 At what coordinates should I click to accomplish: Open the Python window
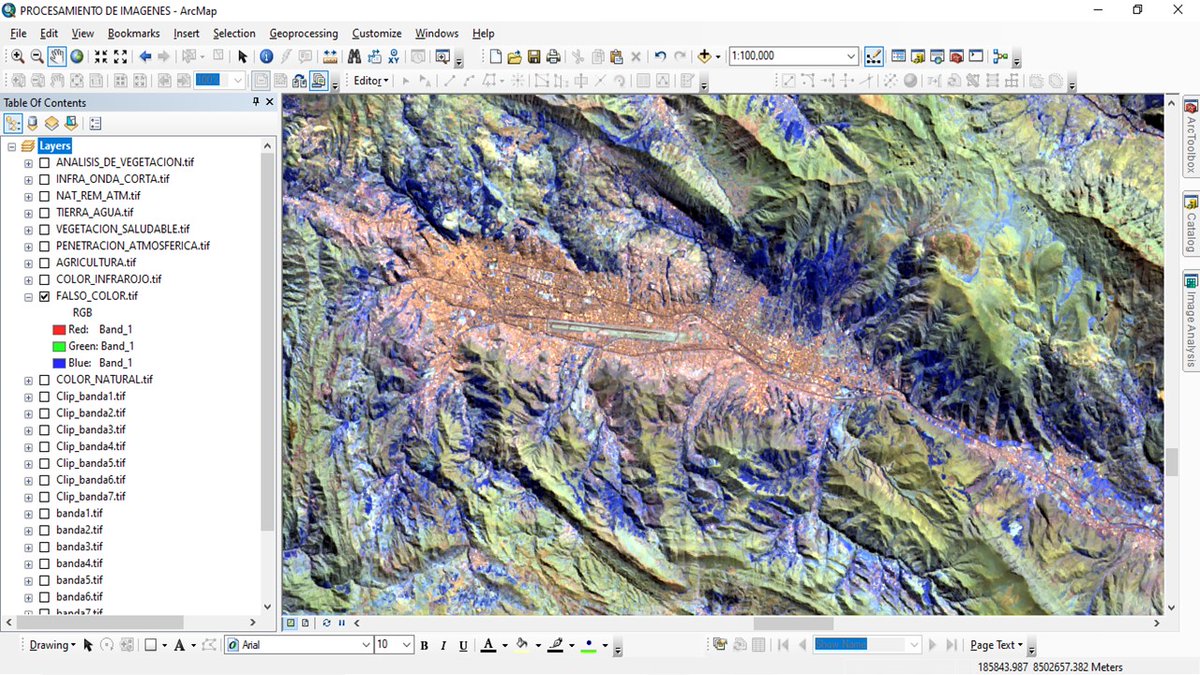click(x=976, y=56)
